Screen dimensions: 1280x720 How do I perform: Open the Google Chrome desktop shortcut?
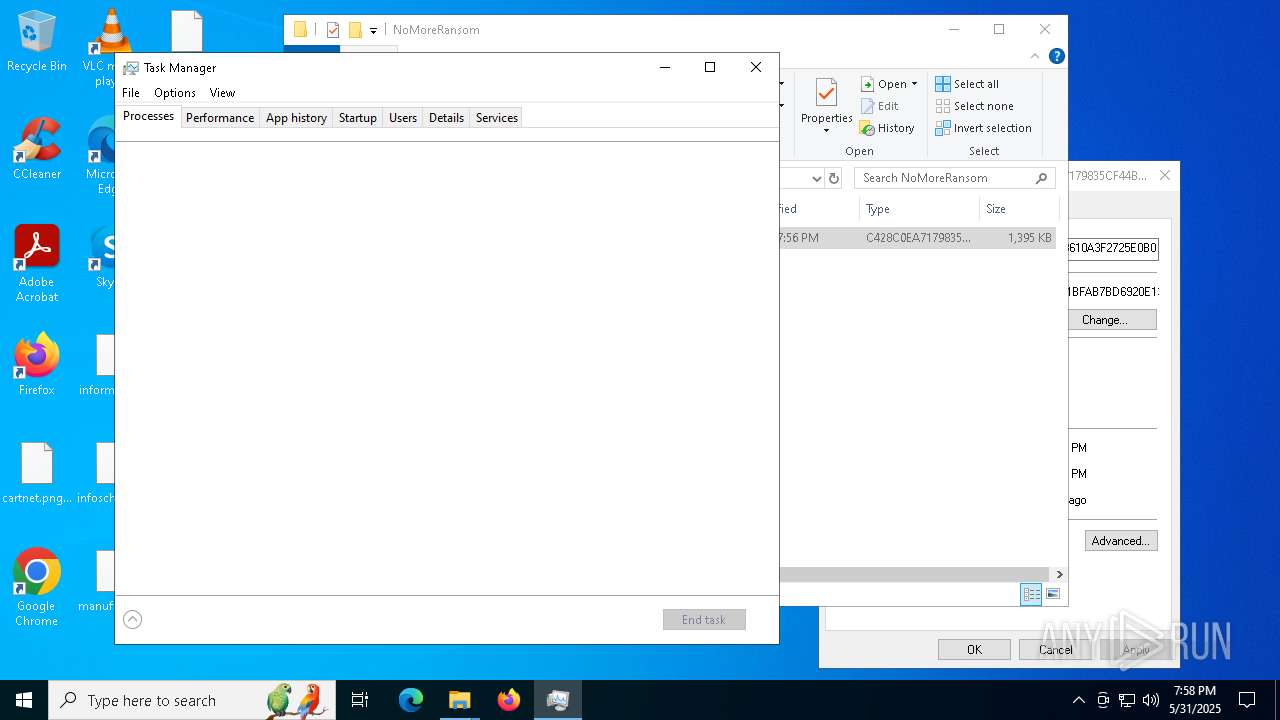pos(37,588)
